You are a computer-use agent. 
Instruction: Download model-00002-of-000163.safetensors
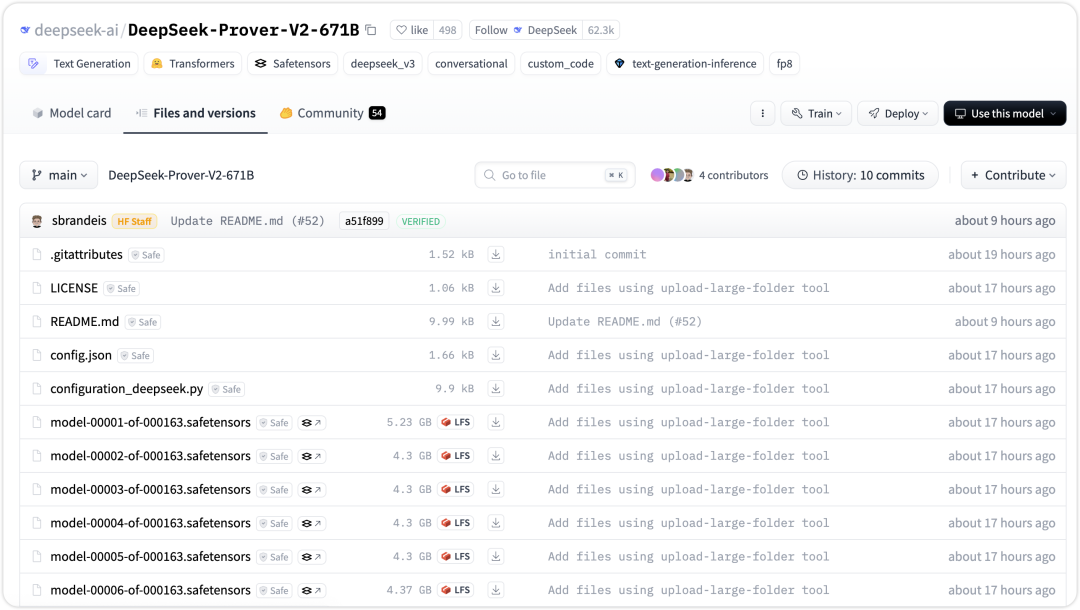(x=495, y=456)
